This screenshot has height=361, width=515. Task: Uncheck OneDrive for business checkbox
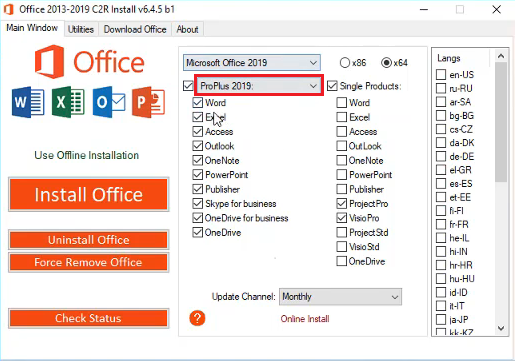(198, 218)
